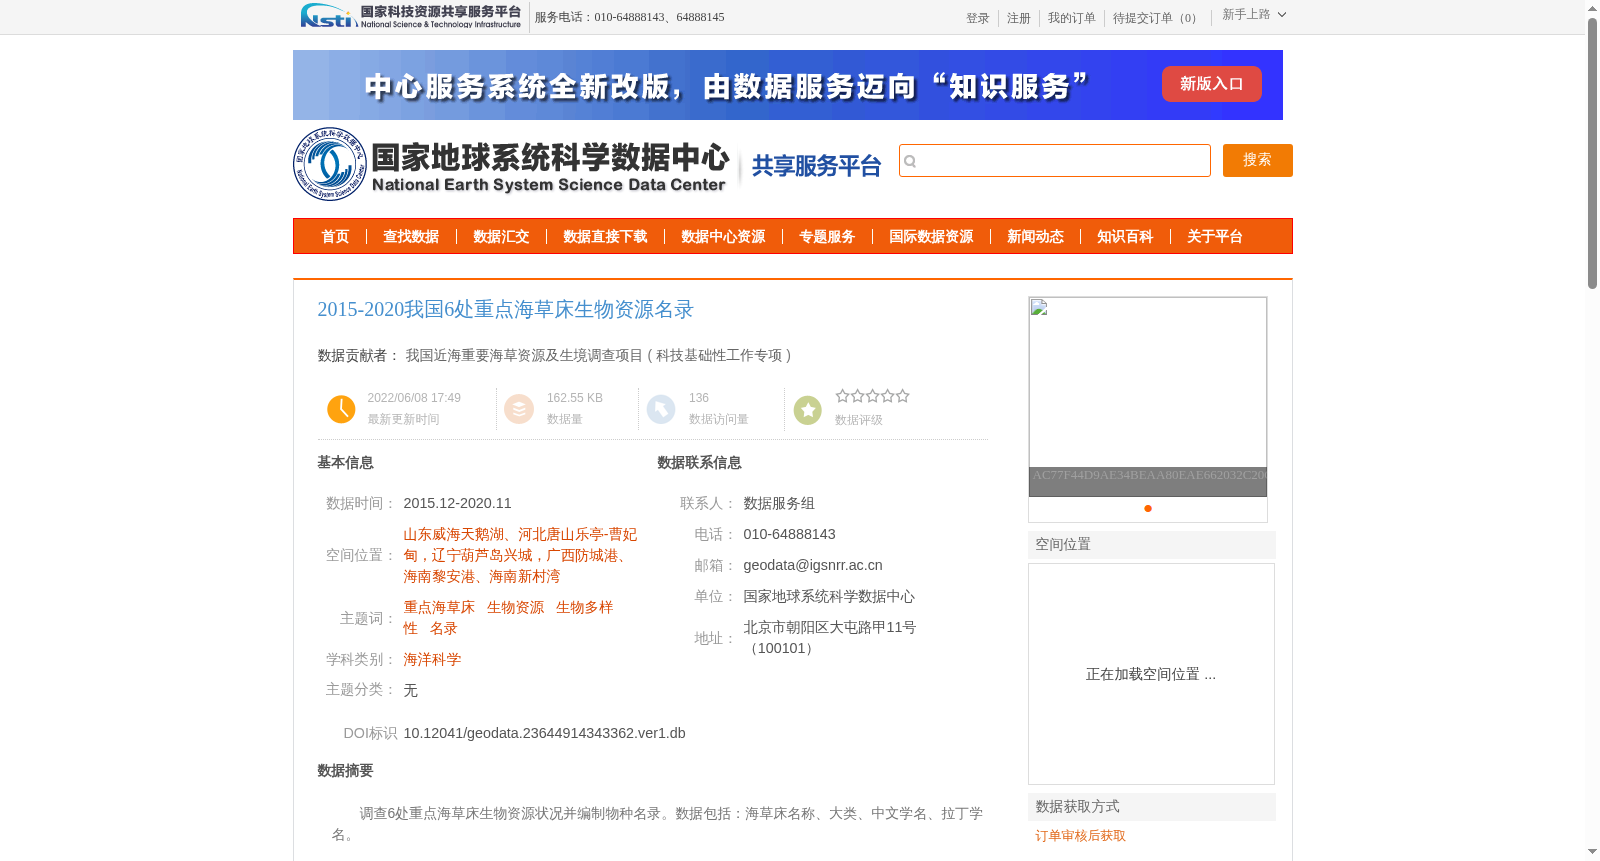Click the 登录 link
The width and height of the screenshot is (1600, 861).
pos(978,18)
